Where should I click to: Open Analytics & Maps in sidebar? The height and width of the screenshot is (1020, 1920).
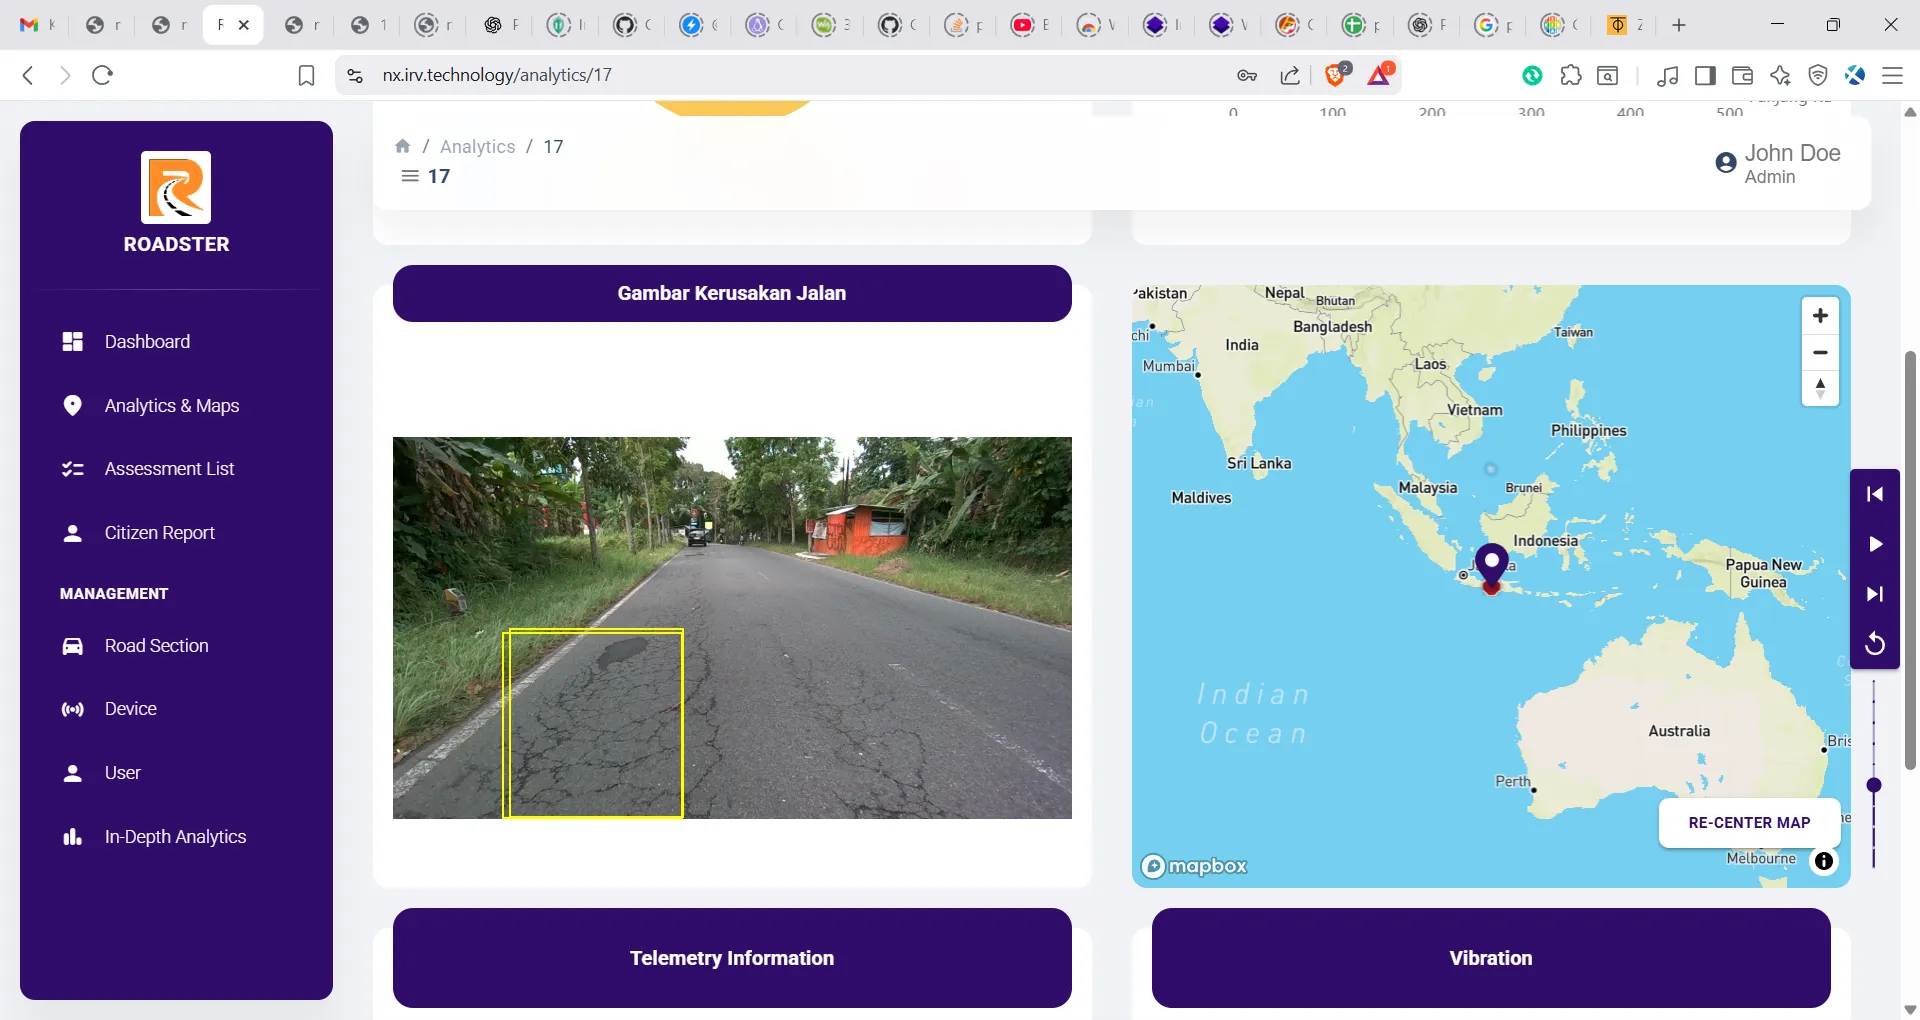pyautogui.click(x=150, y=406)
